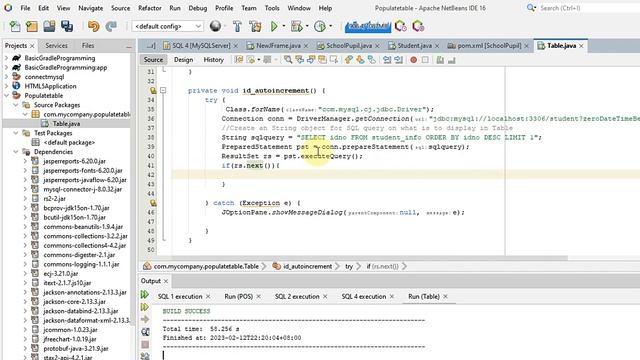Click the New File toolbar icon

pos(15,27)
